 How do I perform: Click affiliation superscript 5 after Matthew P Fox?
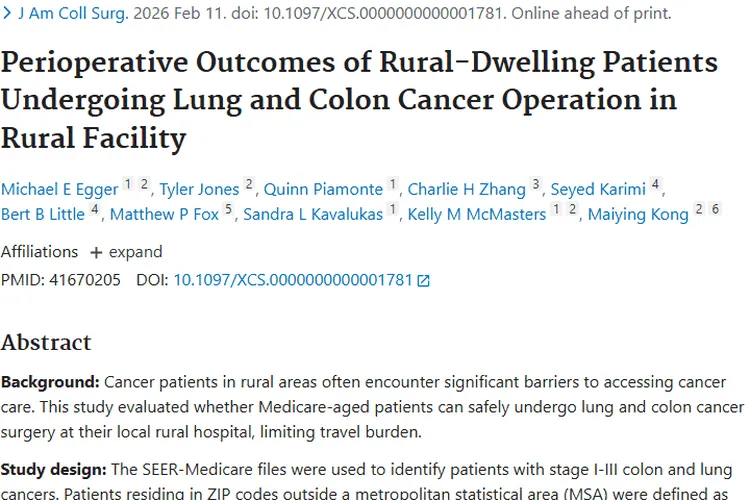pyautogui.click(x=228, y=210)
